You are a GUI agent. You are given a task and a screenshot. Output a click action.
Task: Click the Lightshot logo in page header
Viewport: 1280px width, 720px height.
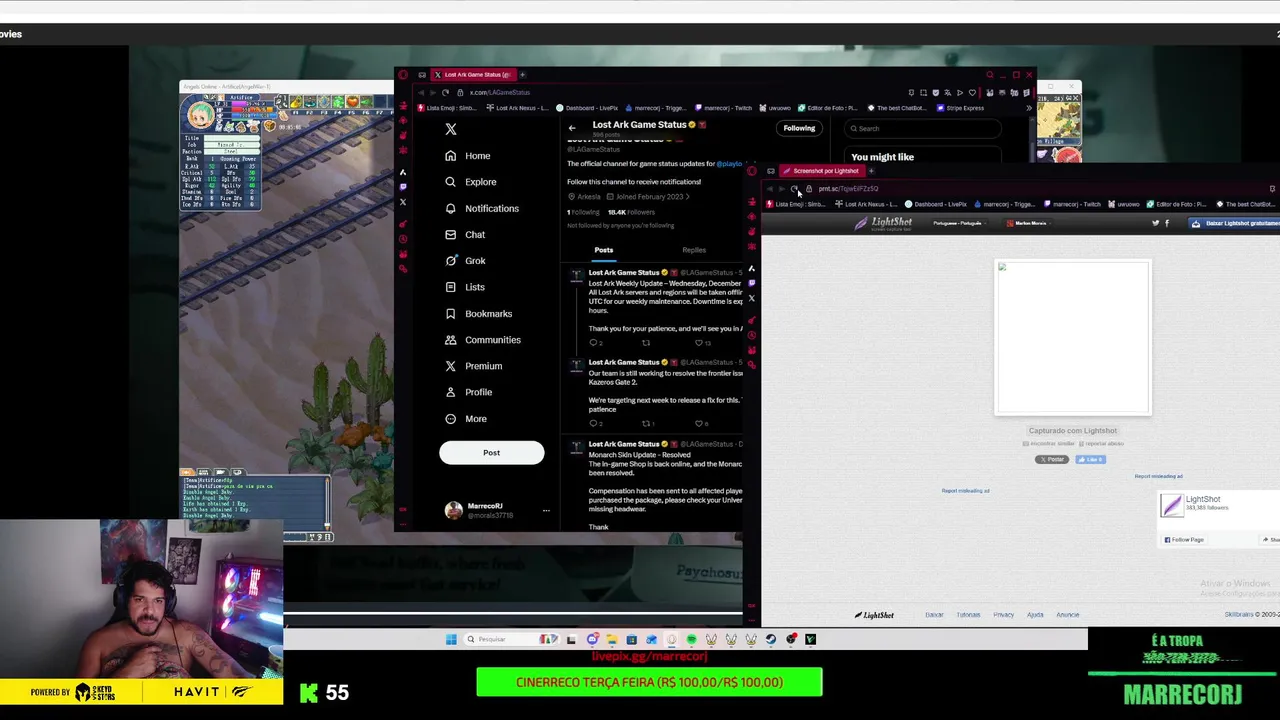883,223
